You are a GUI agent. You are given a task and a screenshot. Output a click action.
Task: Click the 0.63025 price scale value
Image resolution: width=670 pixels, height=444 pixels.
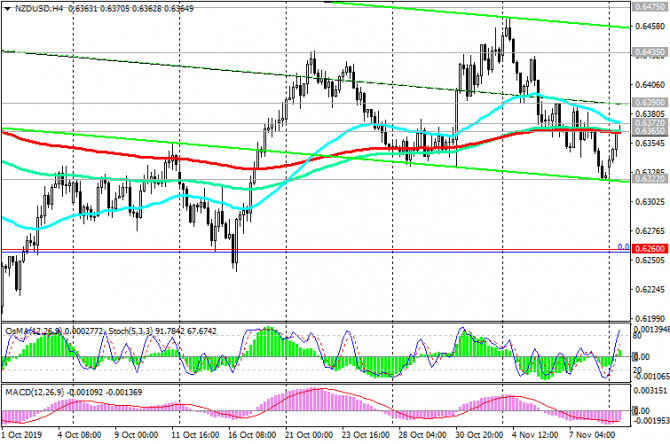(x=650, y=202)
